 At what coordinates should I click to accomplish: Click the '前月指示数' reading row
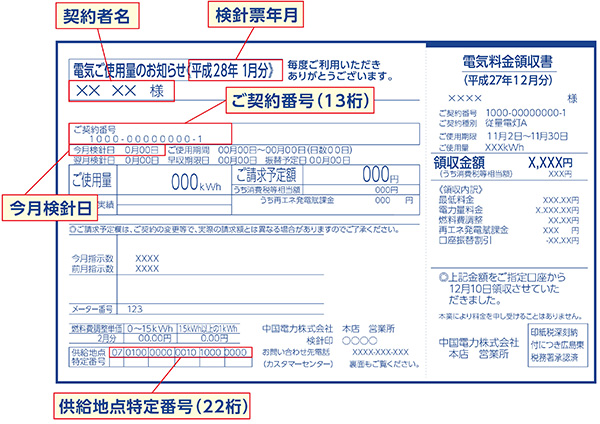point(115,269)
